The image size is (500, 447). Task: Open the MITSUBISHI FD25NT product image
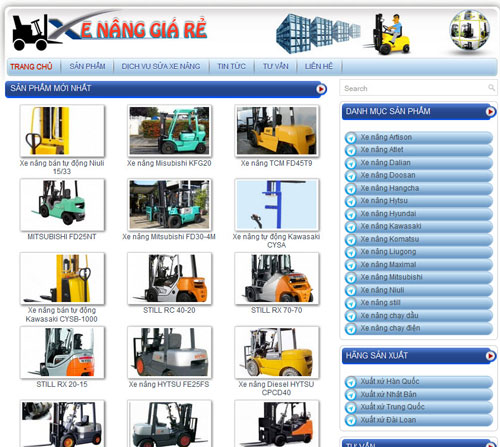pyautogui.click(x=62, y=204)
